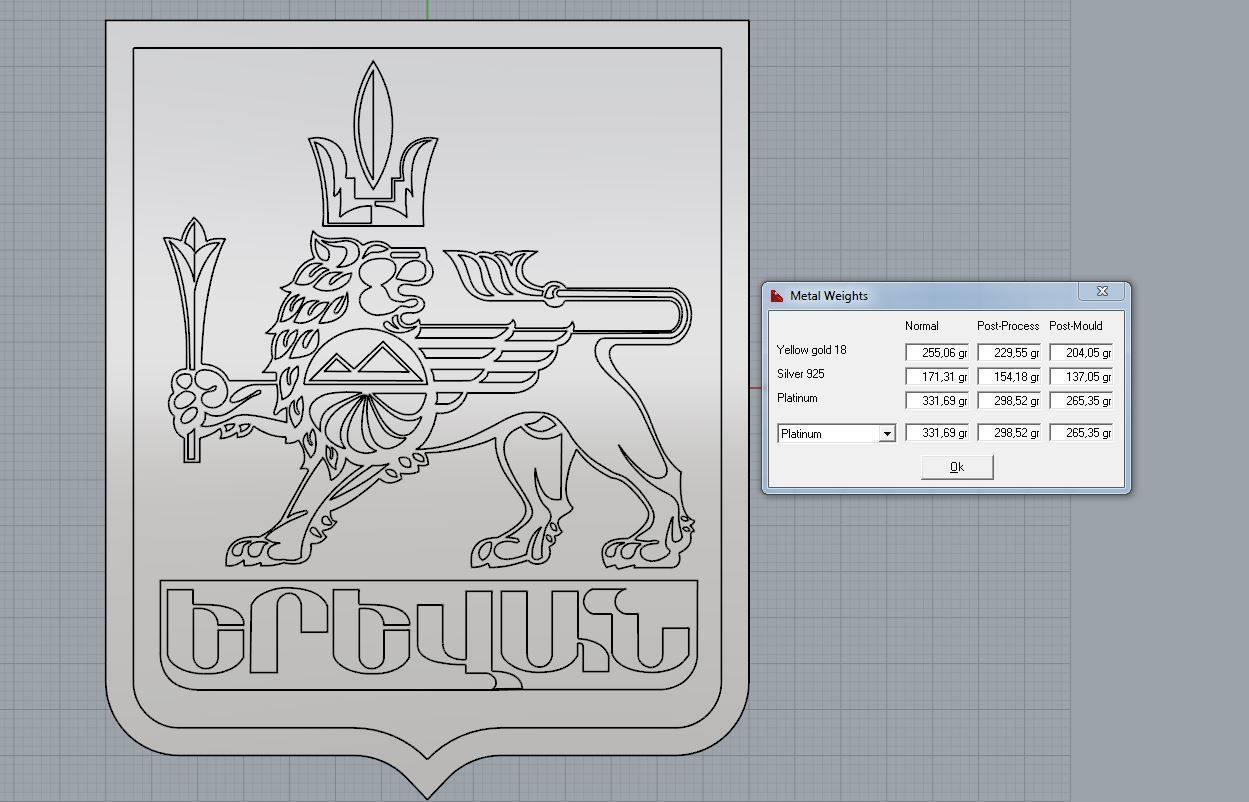
Task: Click the Ok button in Metal Weights
Action: tap(957, 467)
